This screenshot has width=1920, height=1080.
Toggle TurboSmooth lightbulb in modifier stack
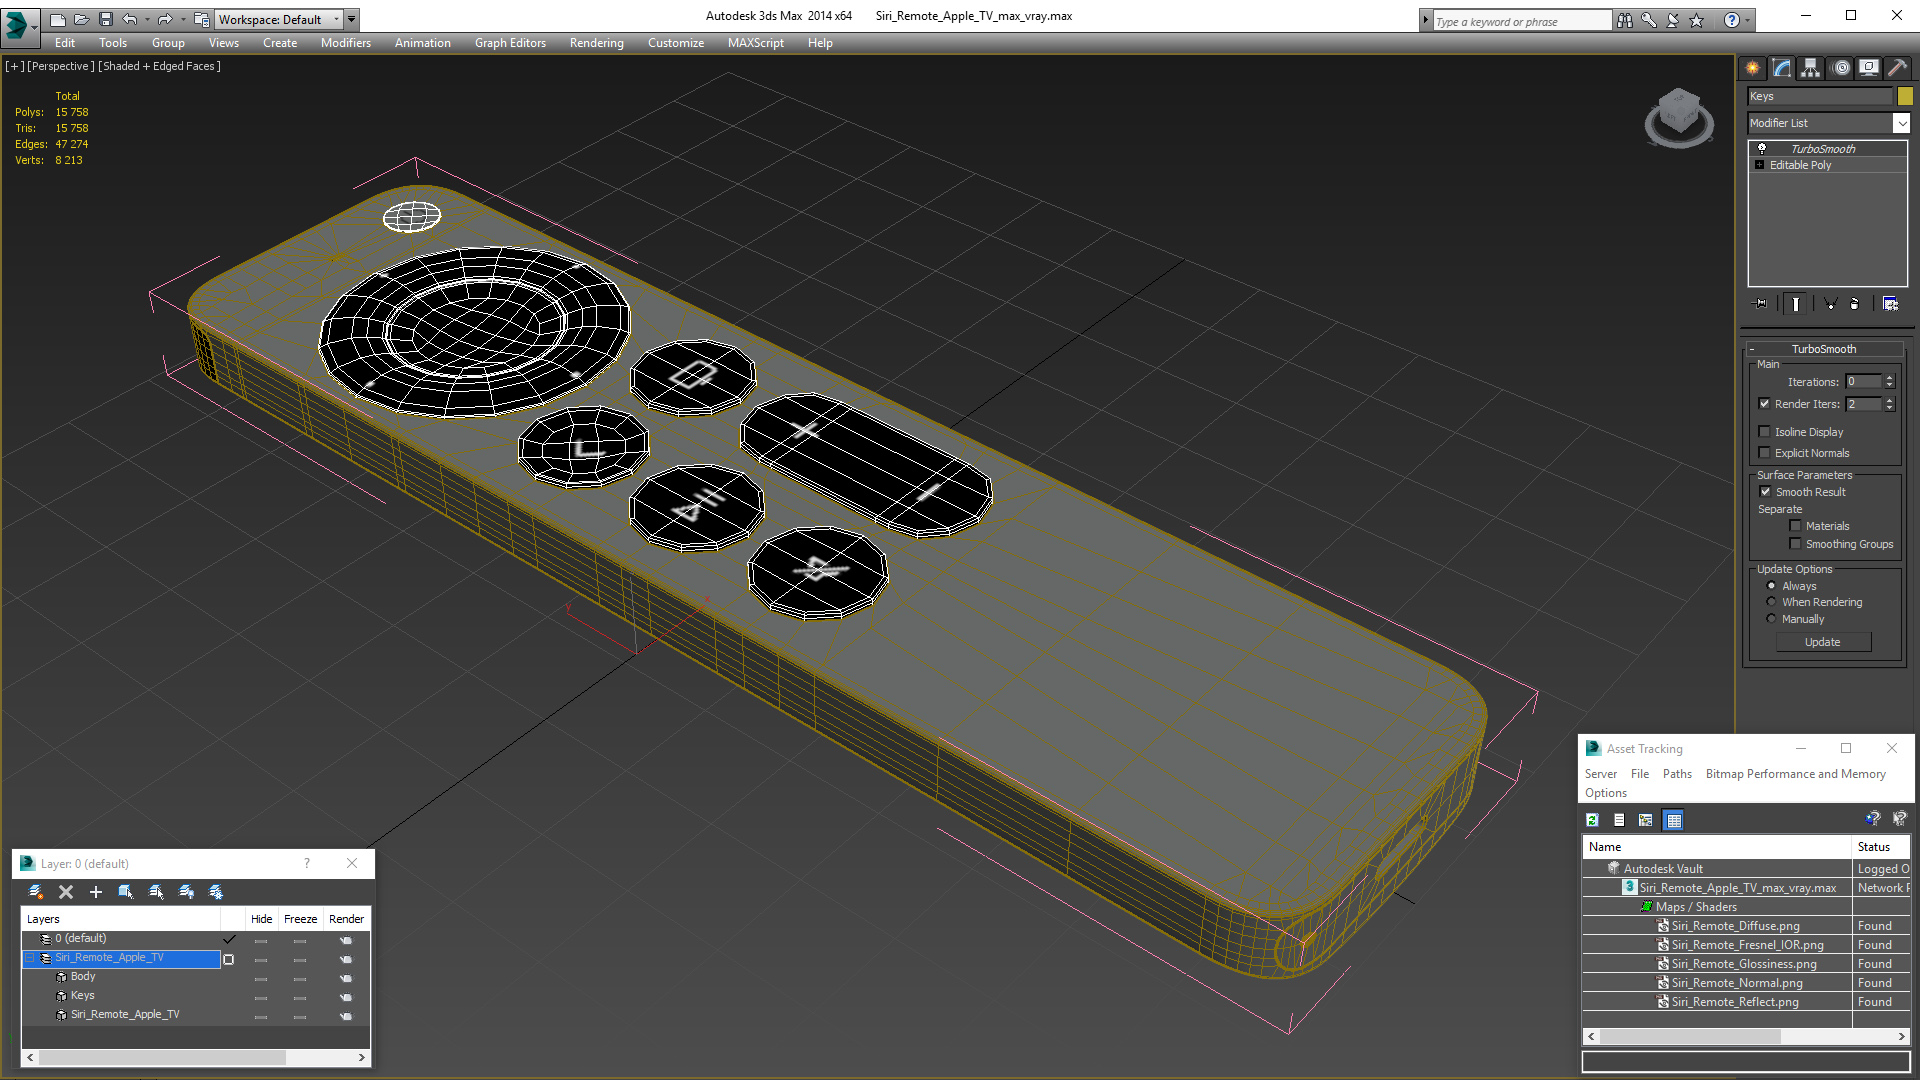[1762, 148]
